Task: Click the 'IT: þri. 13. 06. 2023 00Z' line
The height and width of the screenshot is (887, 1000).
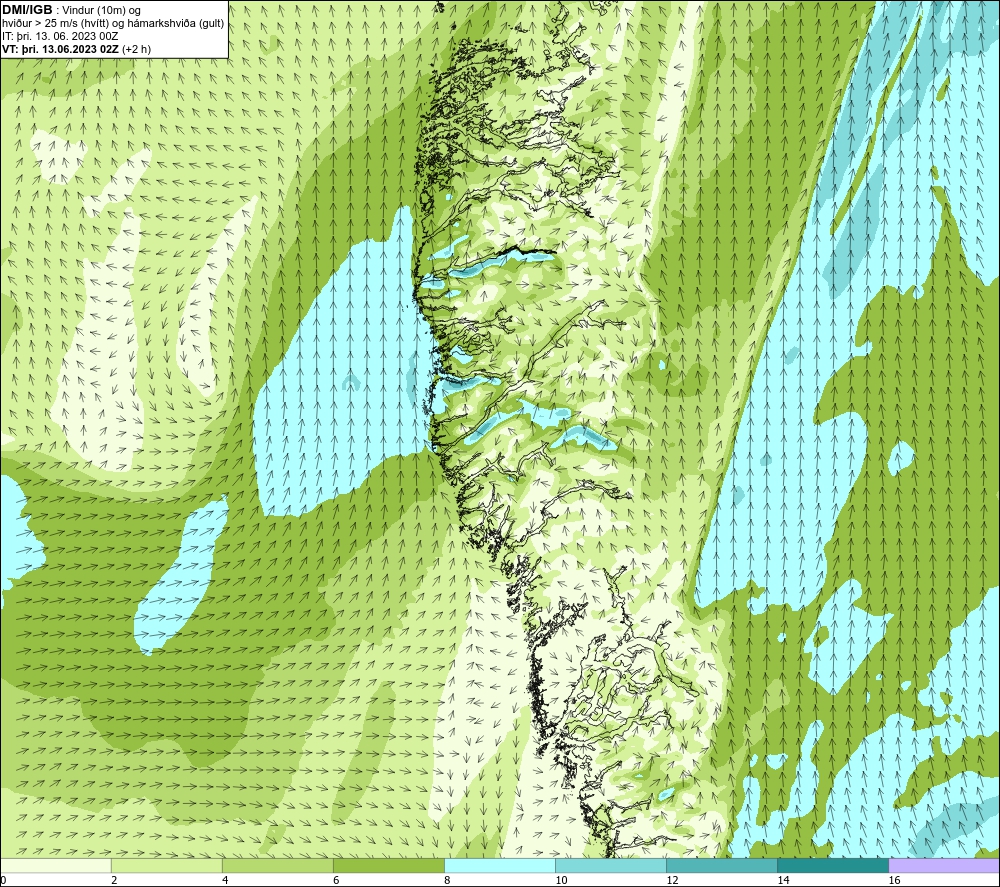Action: (x=61, y=36)
